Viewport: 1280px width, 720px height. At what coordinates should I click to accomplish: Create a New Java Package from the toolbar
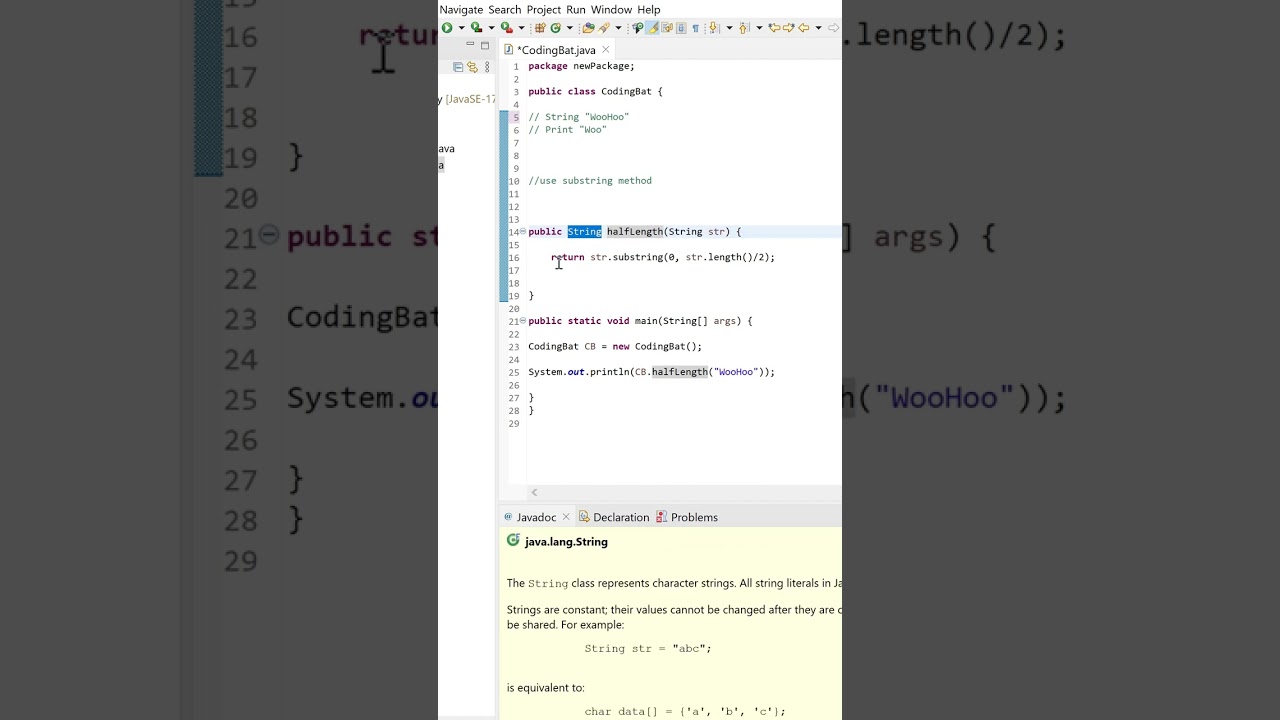click(540, 28)
